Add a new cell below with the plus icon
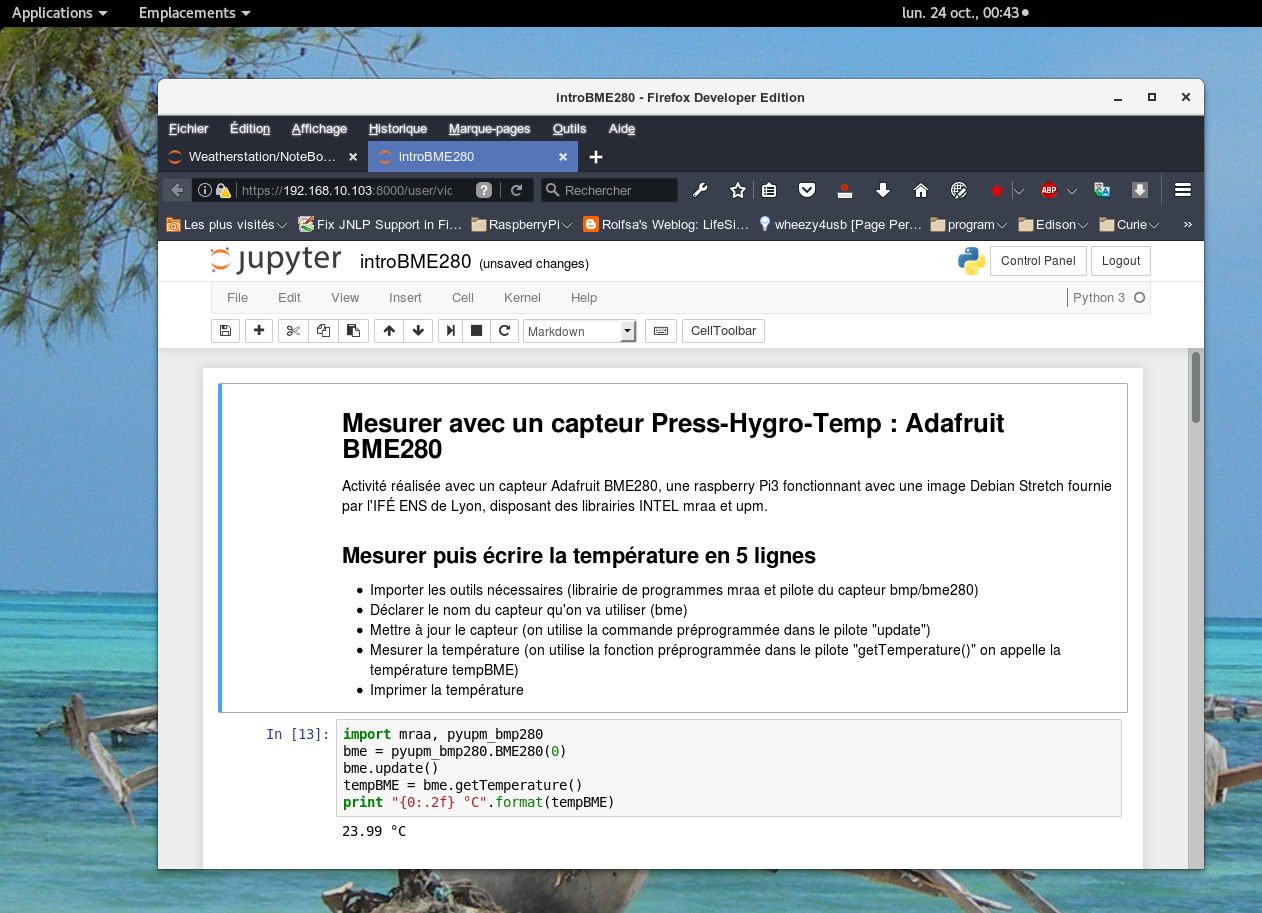Screen dimensions: 1262x913 [258, 330]
